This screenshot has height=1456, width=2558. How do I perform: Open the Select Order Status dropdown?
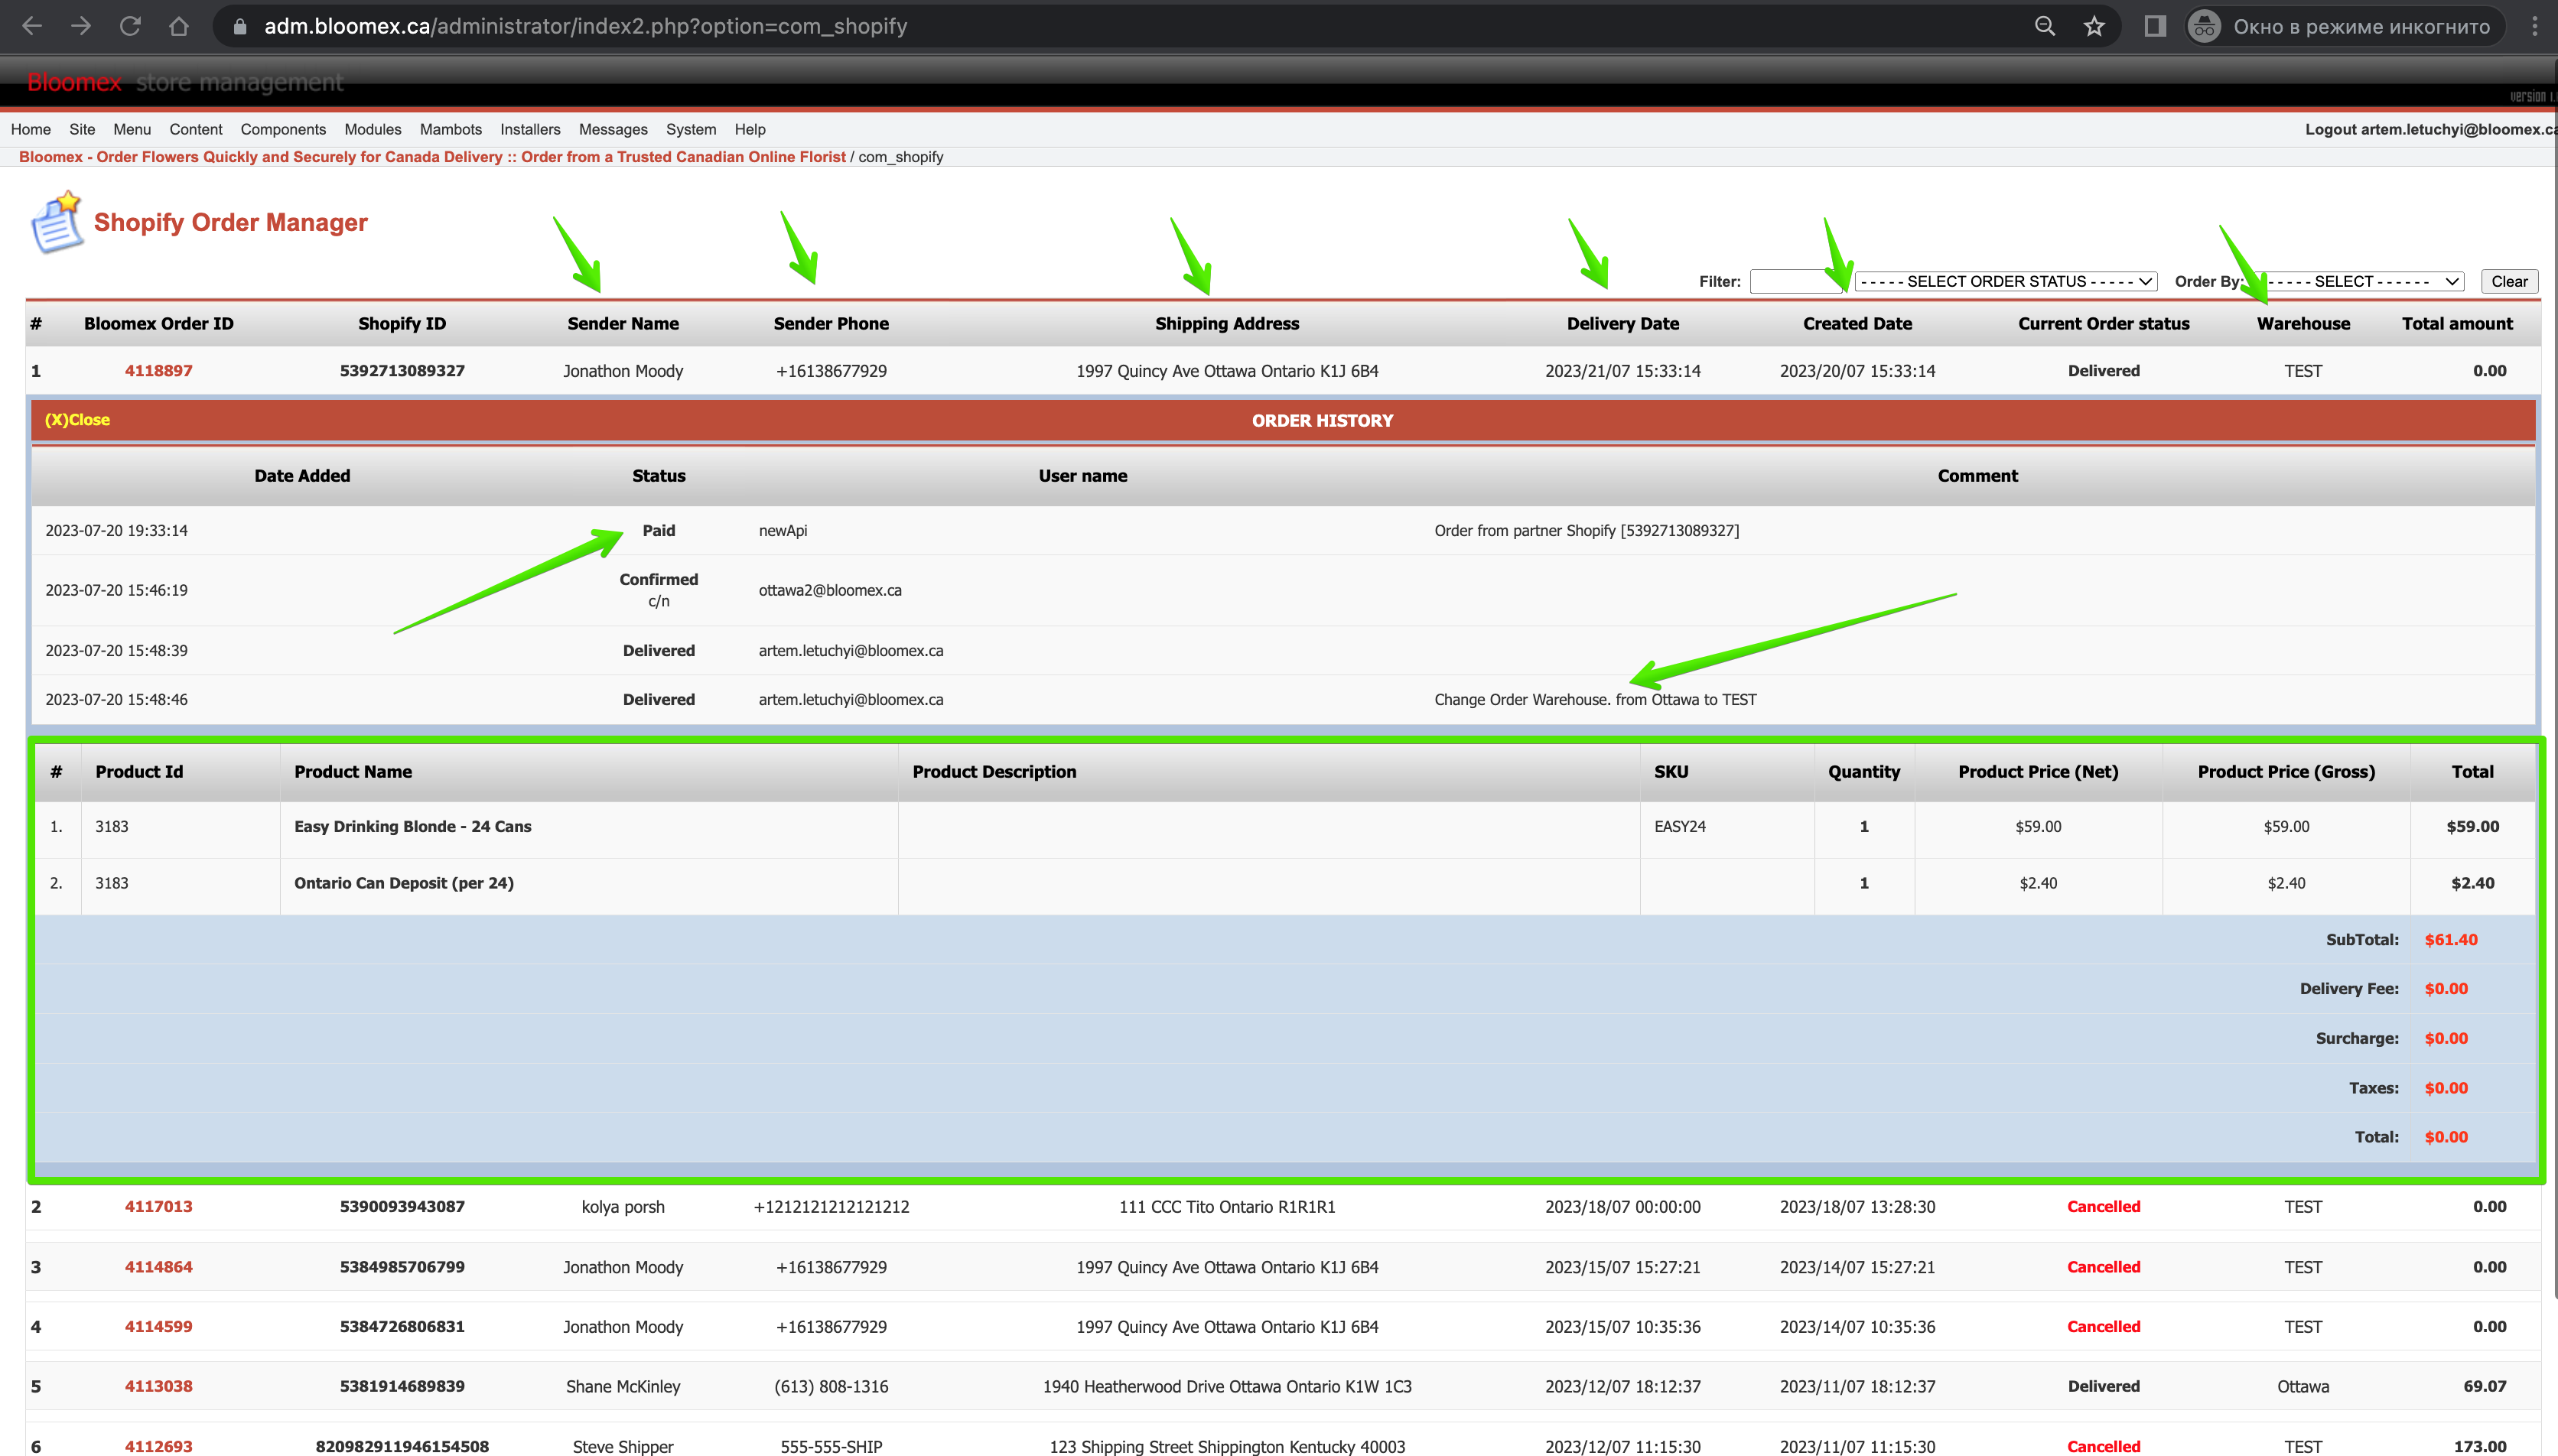coord(2005,281)
